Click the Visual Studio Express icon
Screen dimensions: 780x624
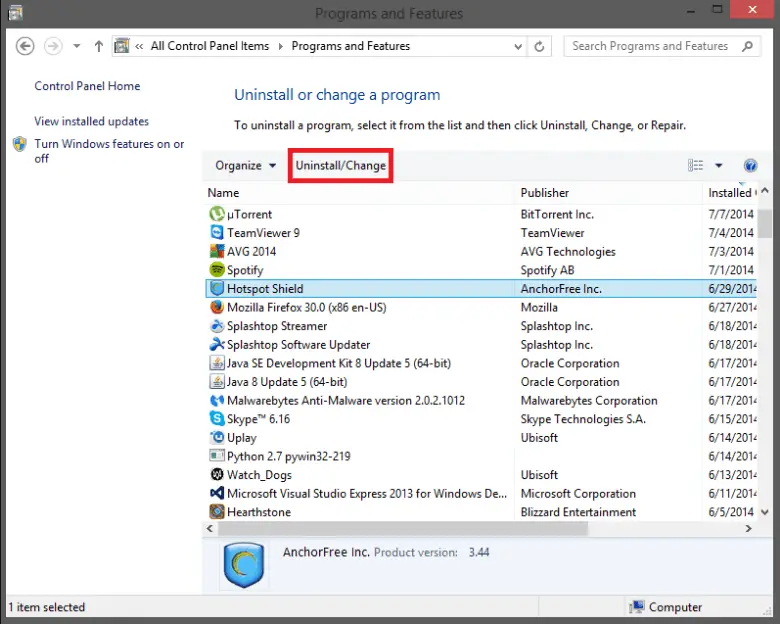217,494
